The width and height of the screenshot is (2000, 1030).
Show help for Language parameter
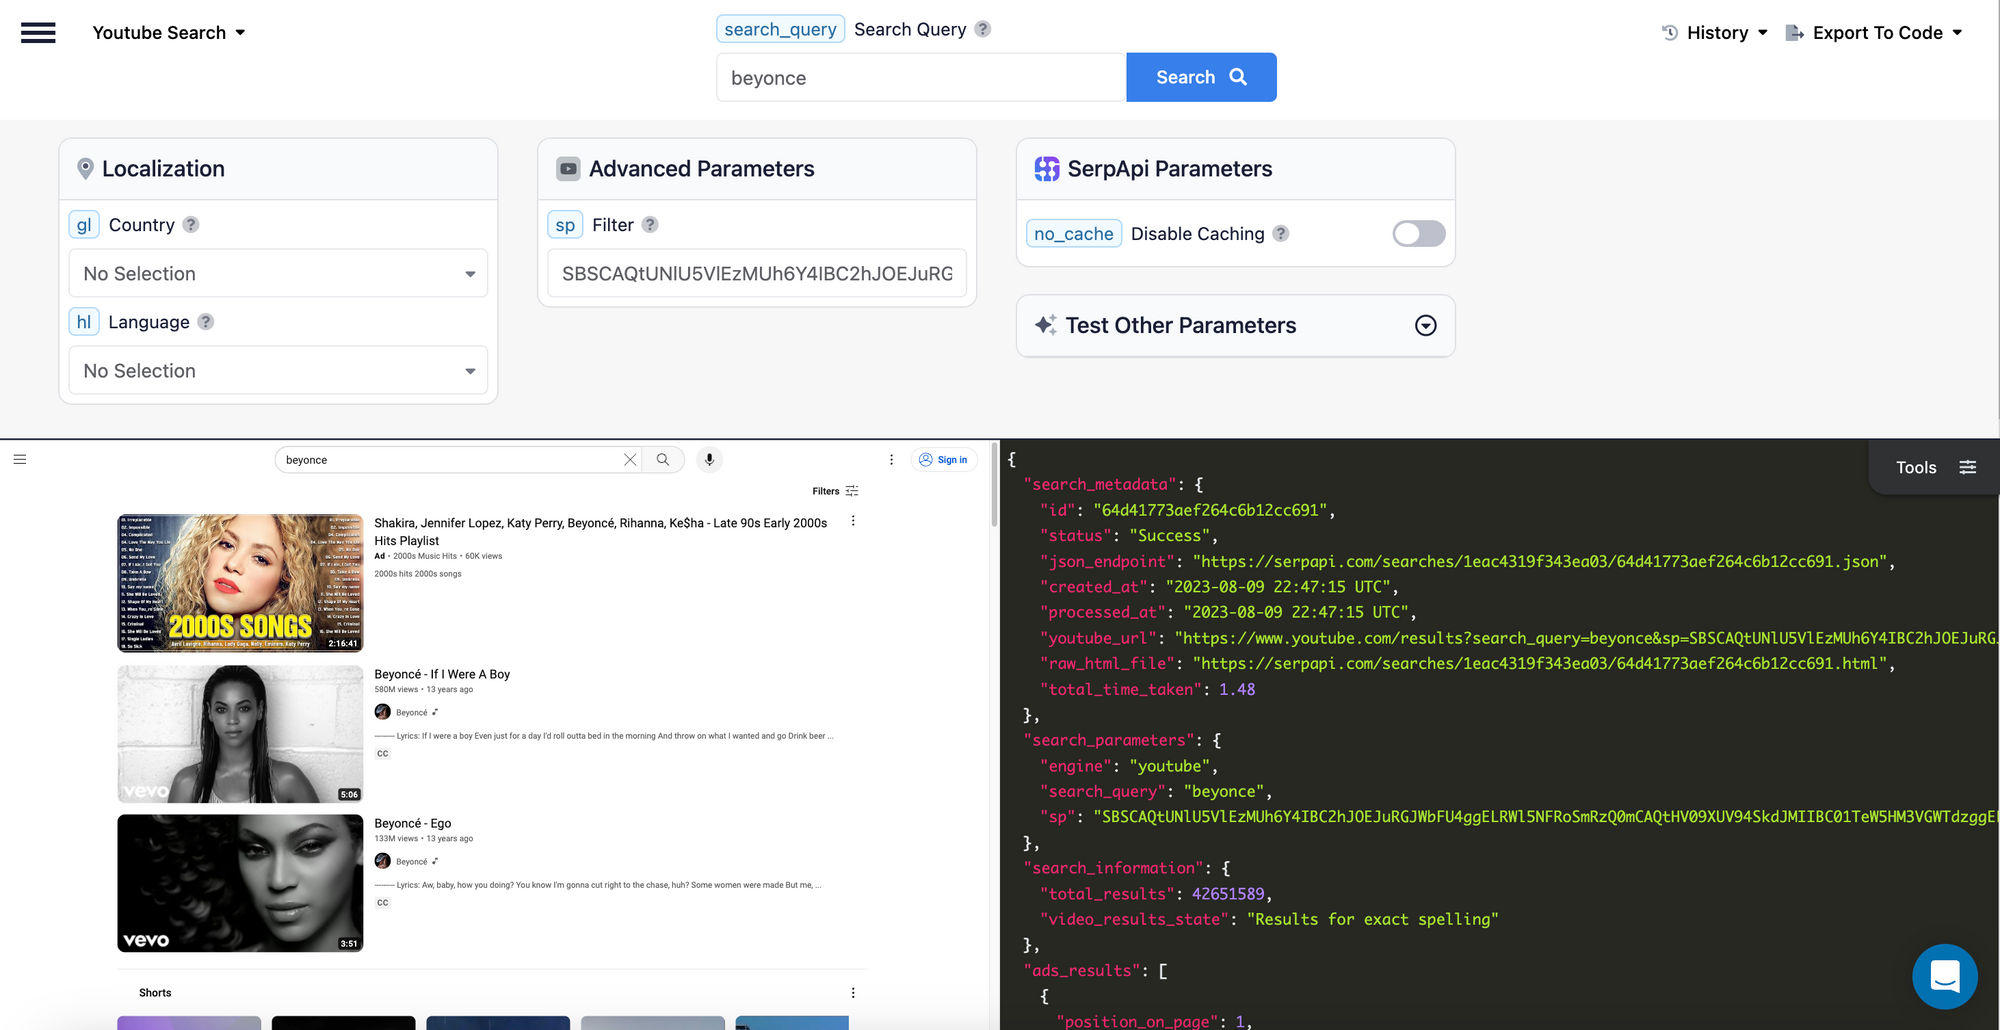[206, 322]
